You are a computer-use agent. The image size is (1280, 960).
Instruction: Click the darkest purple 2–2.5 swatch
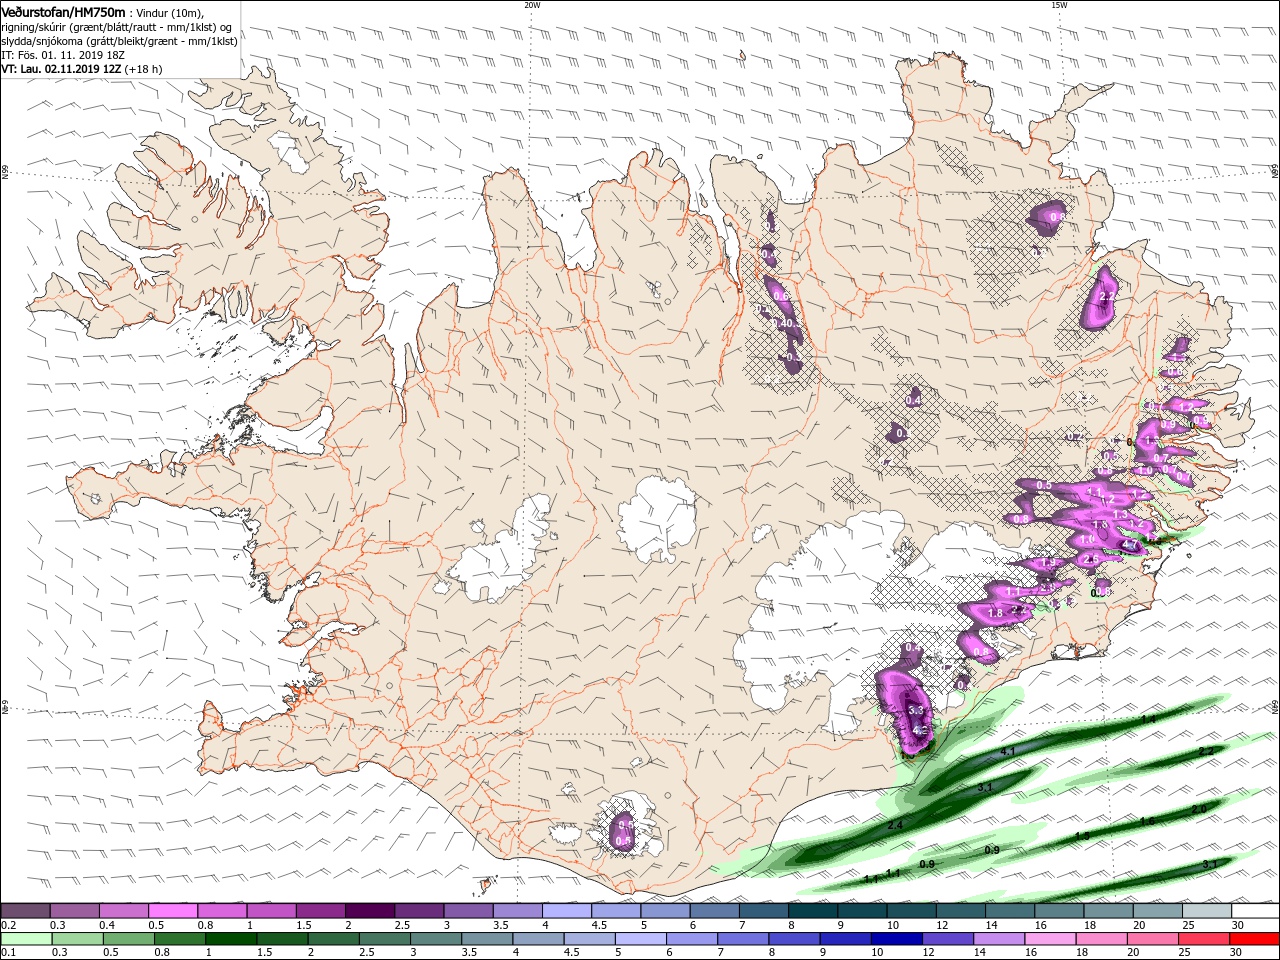[371, 911]
